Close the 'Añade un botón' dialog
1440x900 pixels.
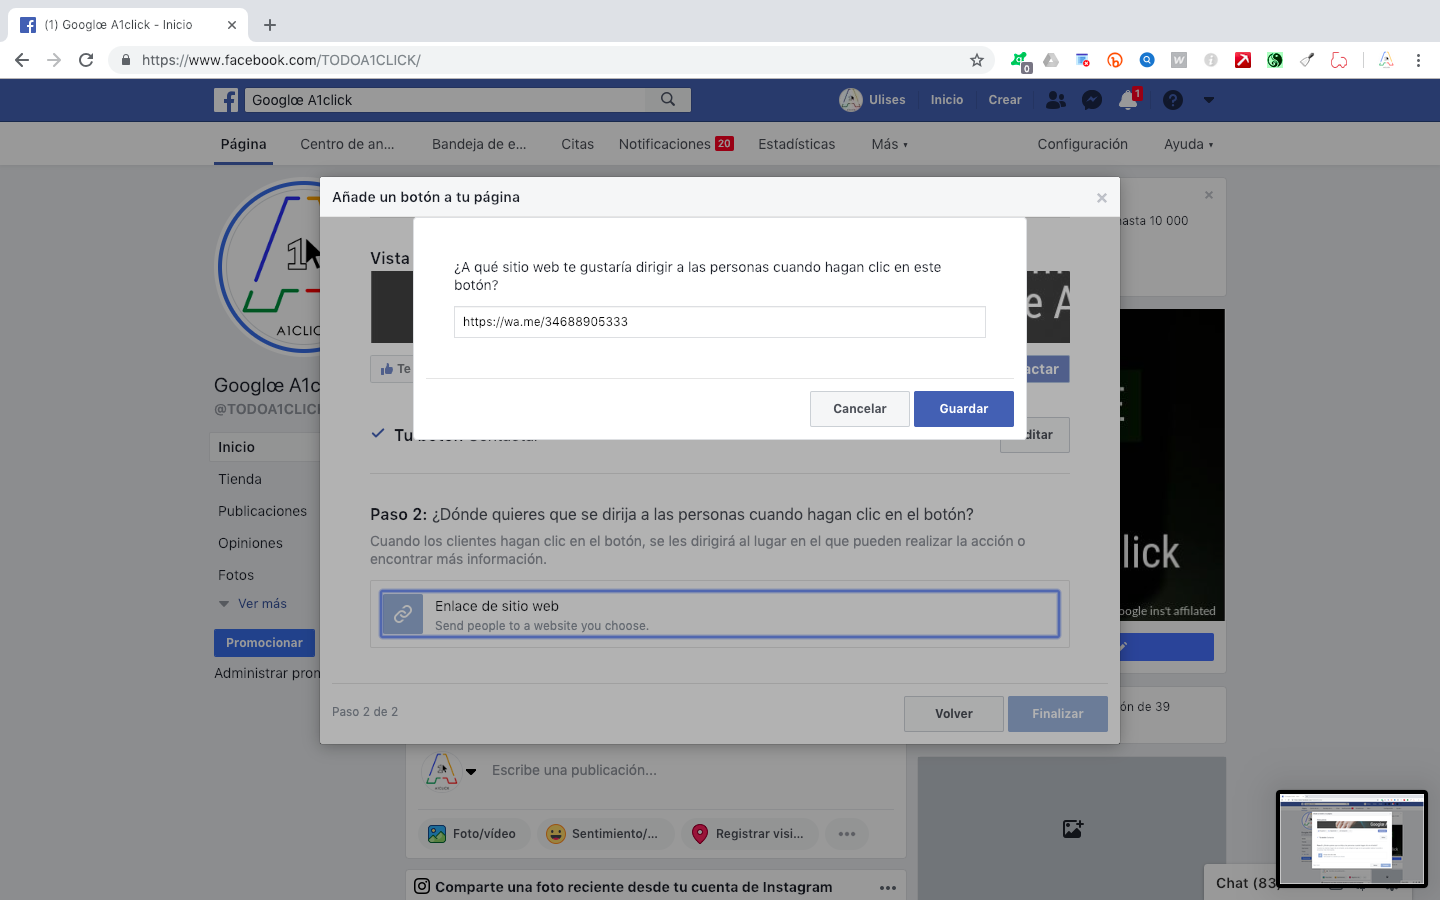click(x=1101, y=198)
